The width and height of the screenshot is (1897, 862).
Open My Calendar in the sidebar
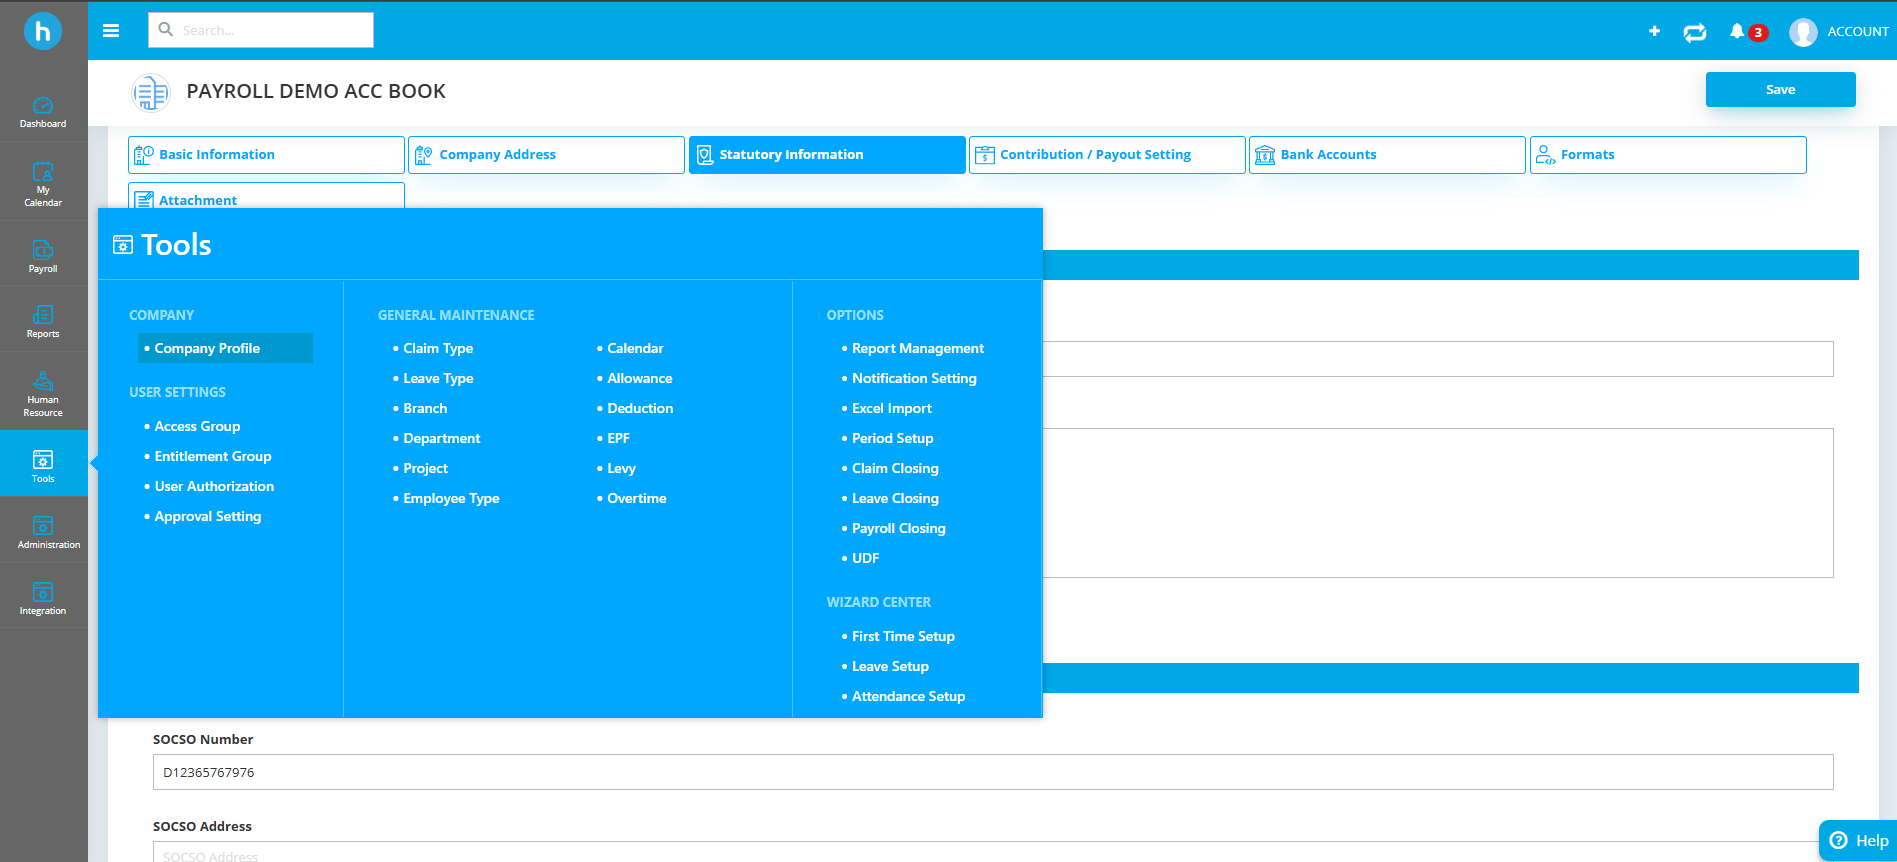click(43, 184)
